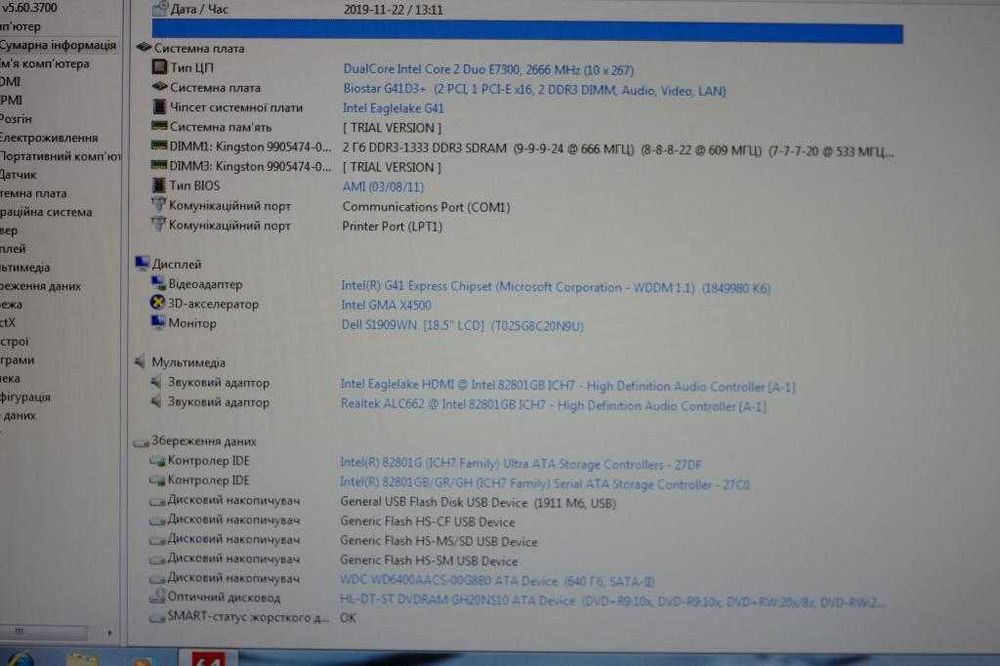Click the Generic Flash HS-CF USB Device value

[x=427, y=522]
